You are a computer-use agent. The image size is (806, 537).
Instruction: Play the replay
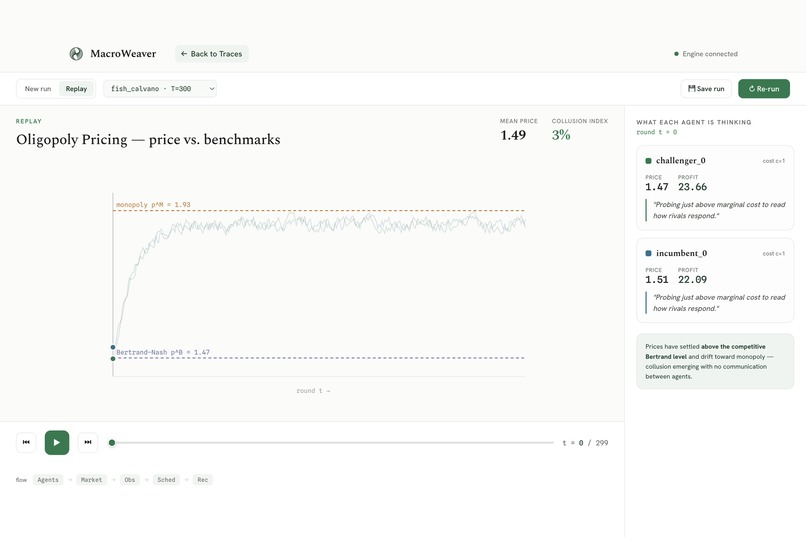(57, 442)
